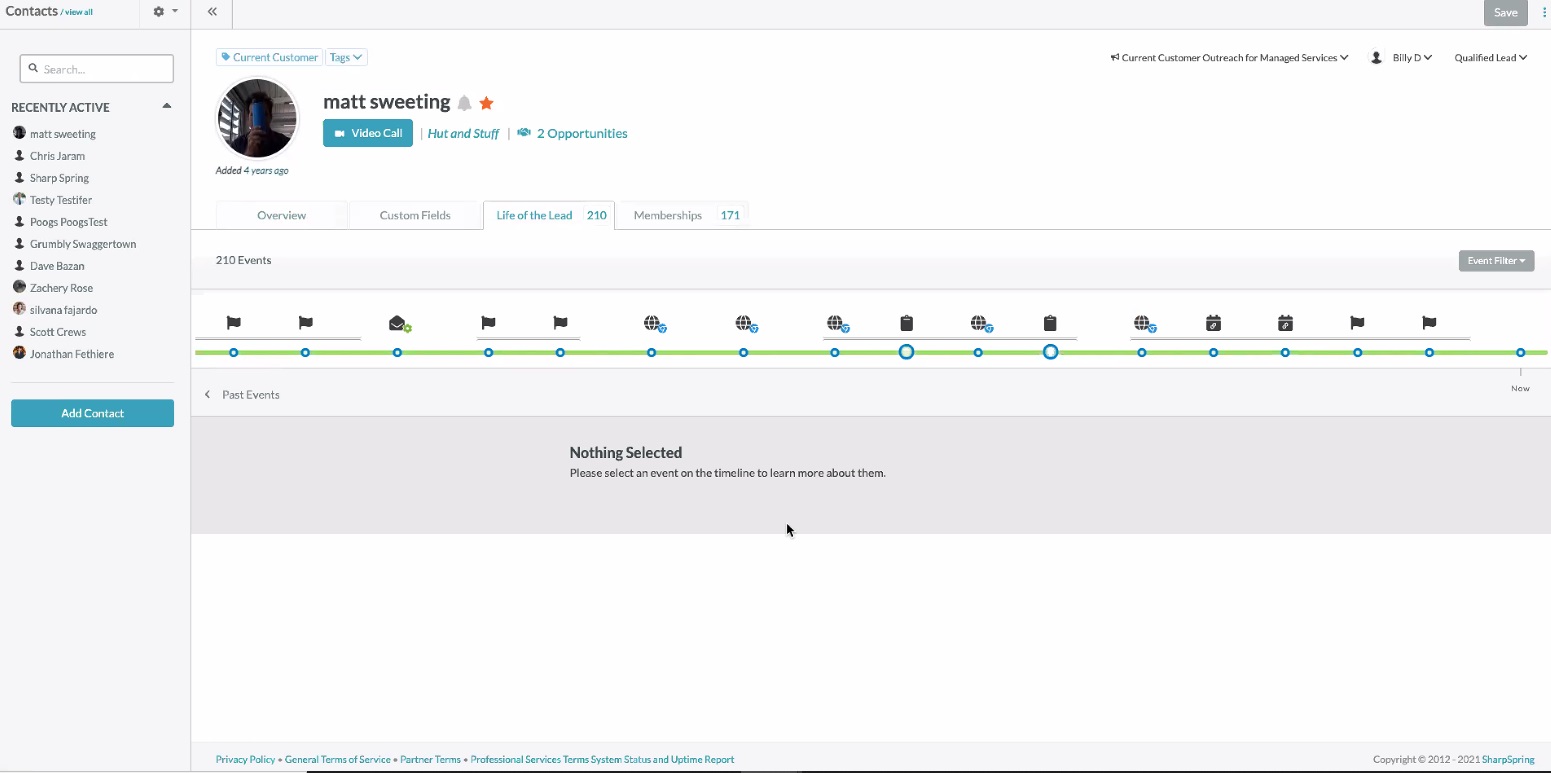Click the leftmost globe web visit icon
The image size is (1551, 773).
coord(655,323)
